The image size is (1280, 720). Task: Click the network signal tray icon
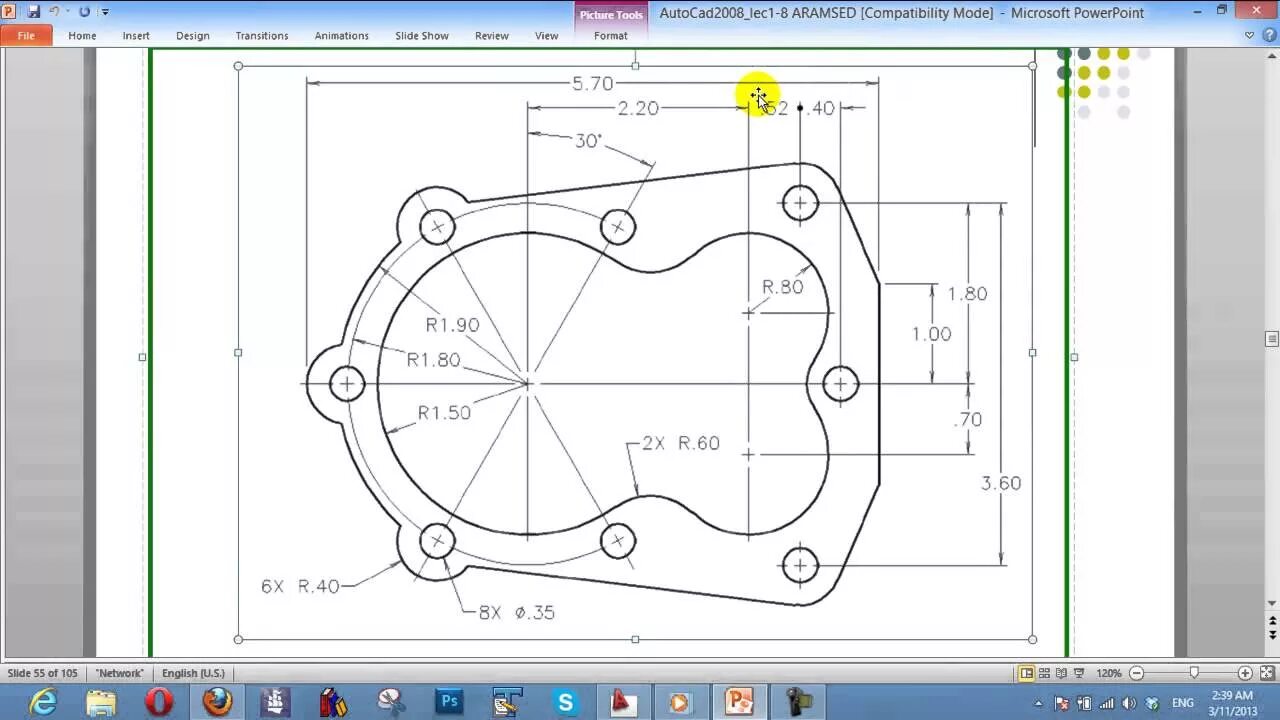pos(1107,703)
